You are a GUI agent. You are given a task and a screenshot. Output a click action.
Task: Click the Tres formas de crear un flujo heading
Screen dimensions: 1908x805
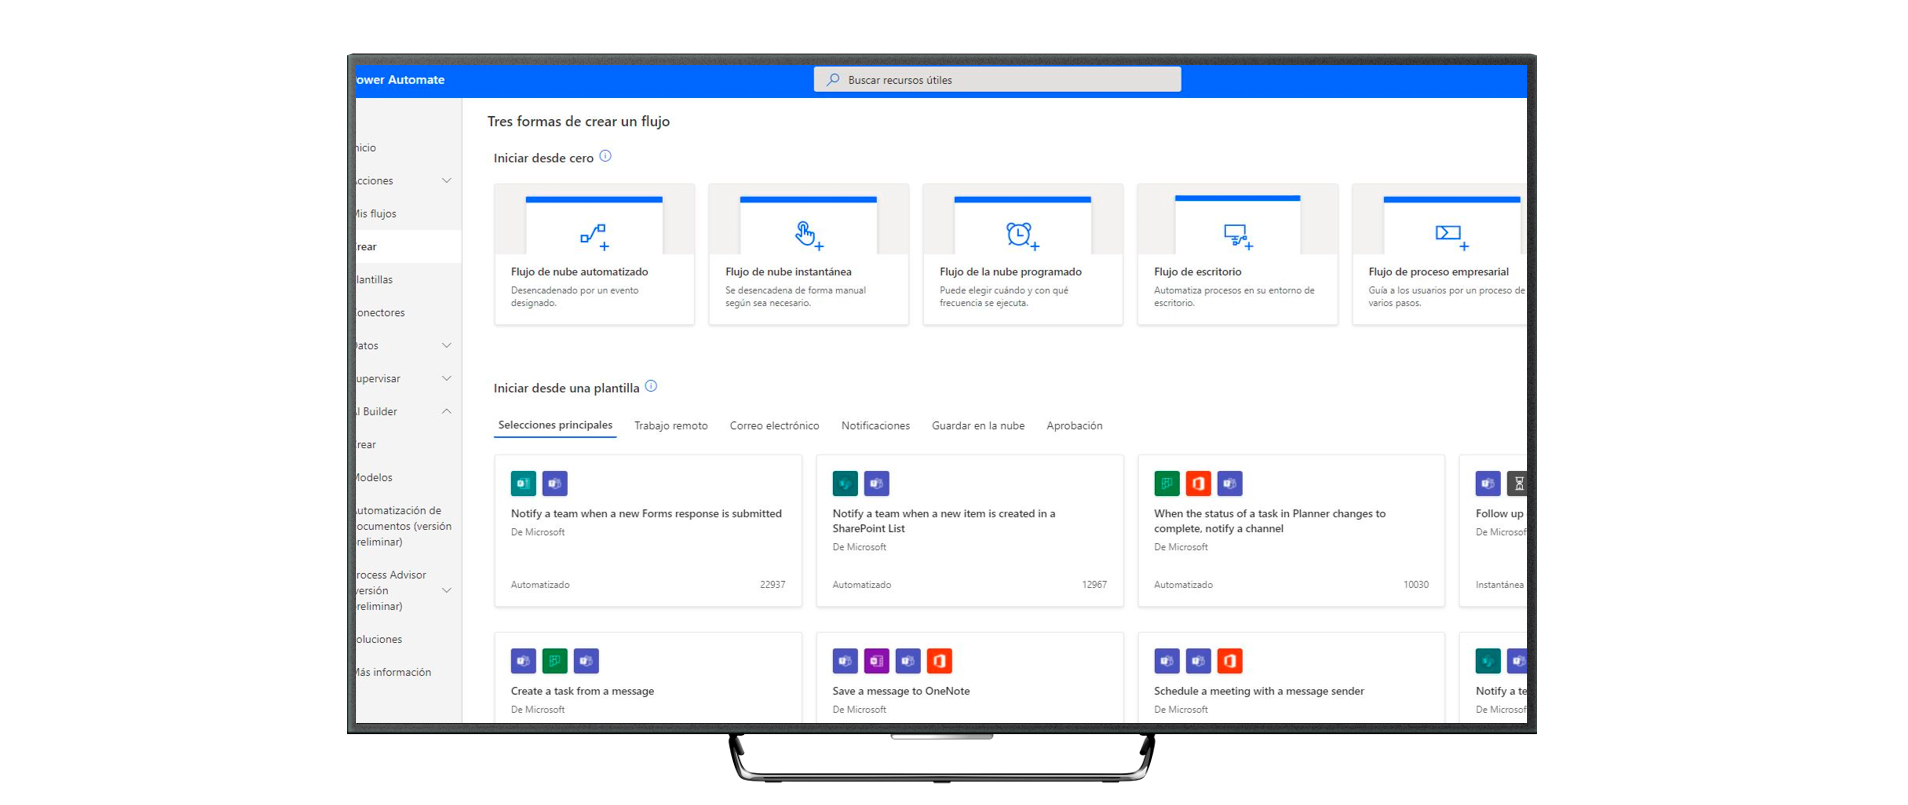(578, 121)
